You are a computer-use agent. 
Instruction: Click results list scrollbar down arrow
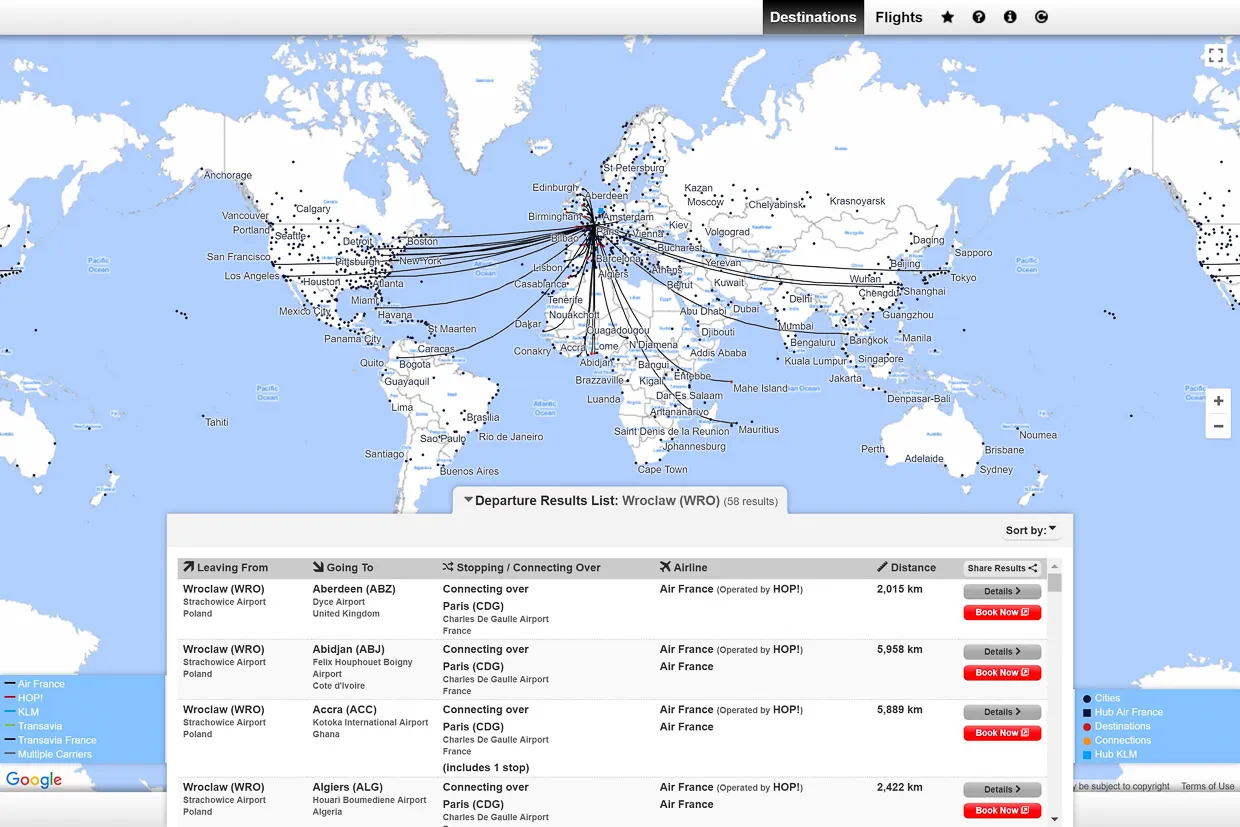click(1054, 819)
